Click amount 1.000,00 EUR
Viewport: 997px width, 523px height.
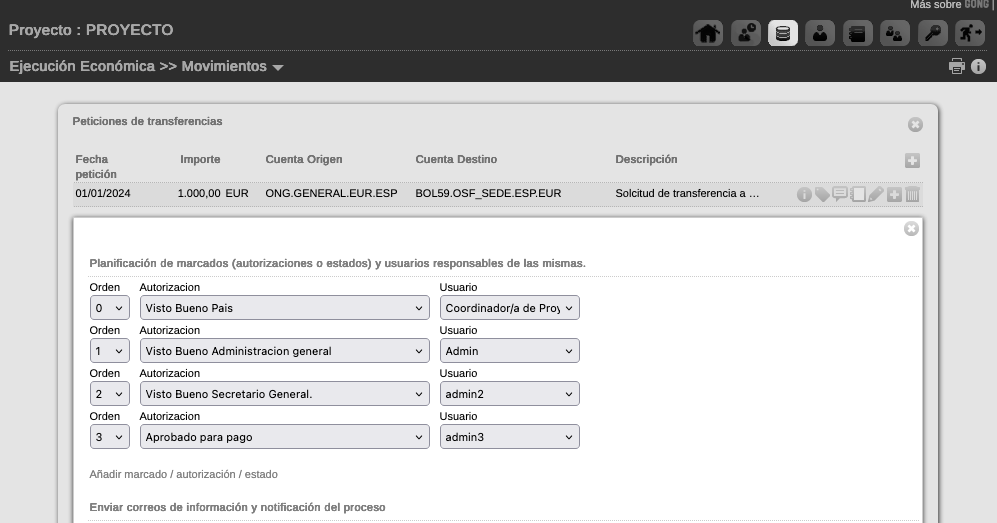click(213, 193)
